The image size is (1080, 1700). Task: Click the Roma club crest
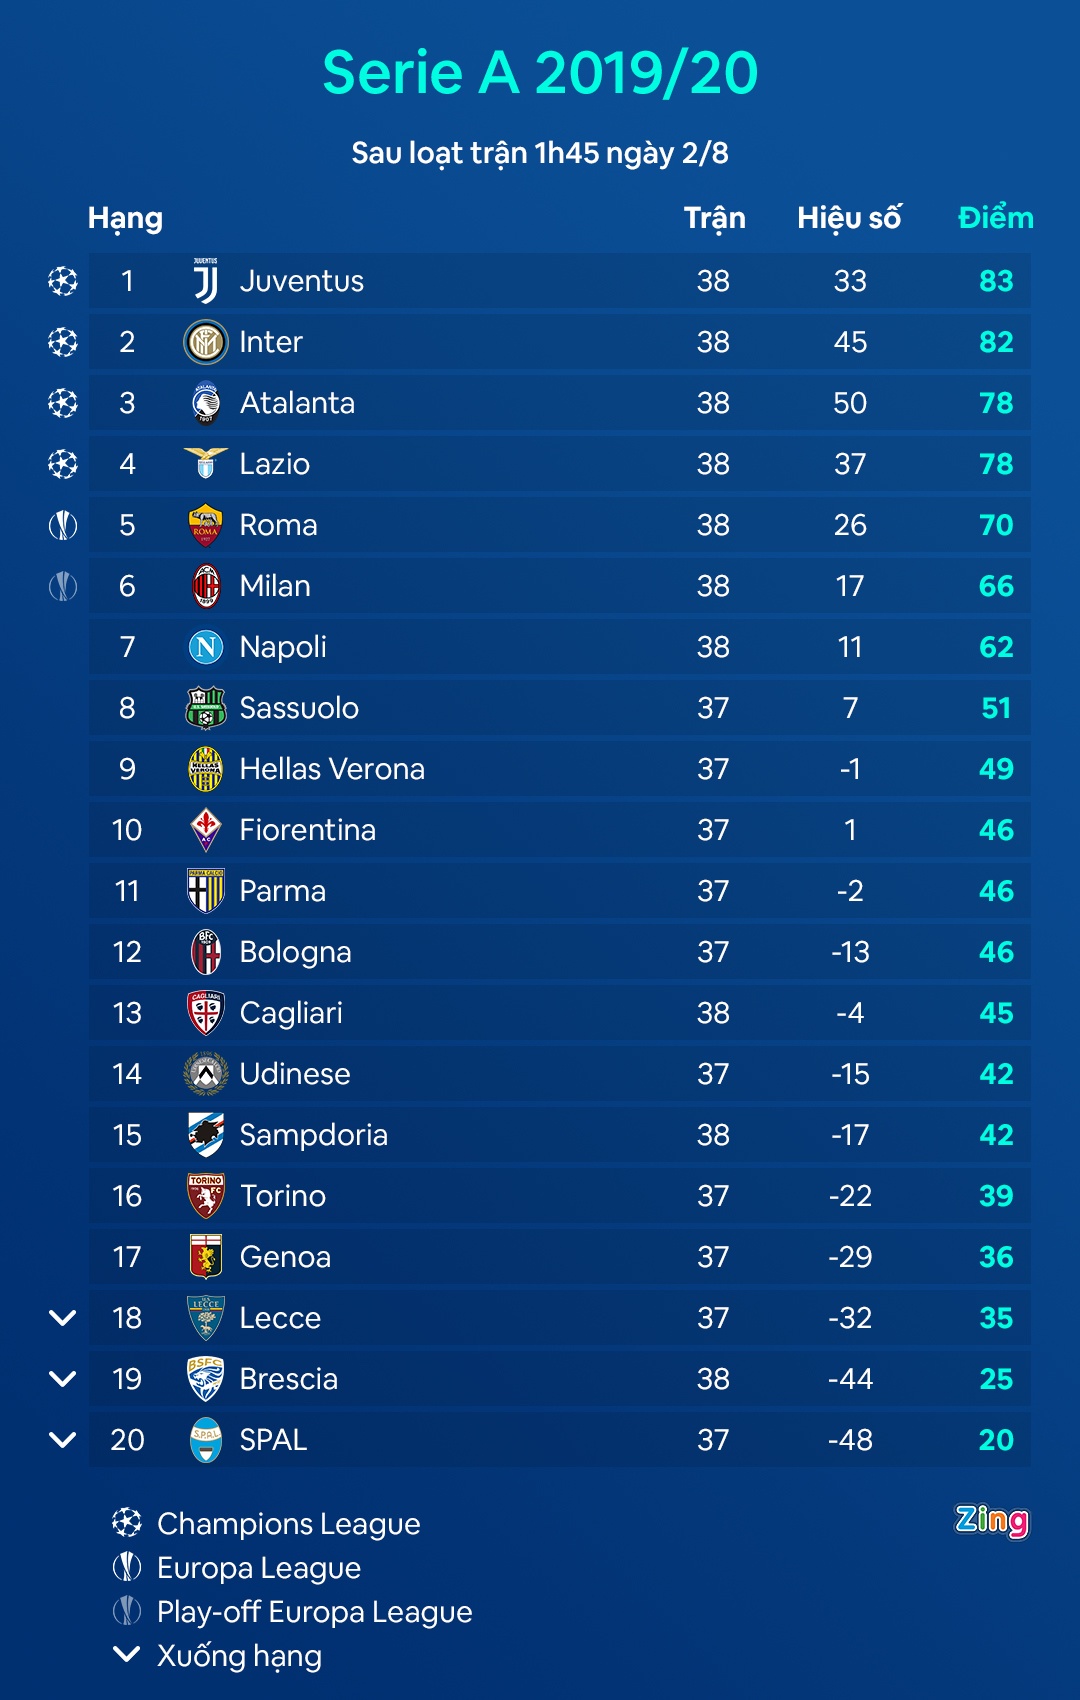[x=206, y=525]
